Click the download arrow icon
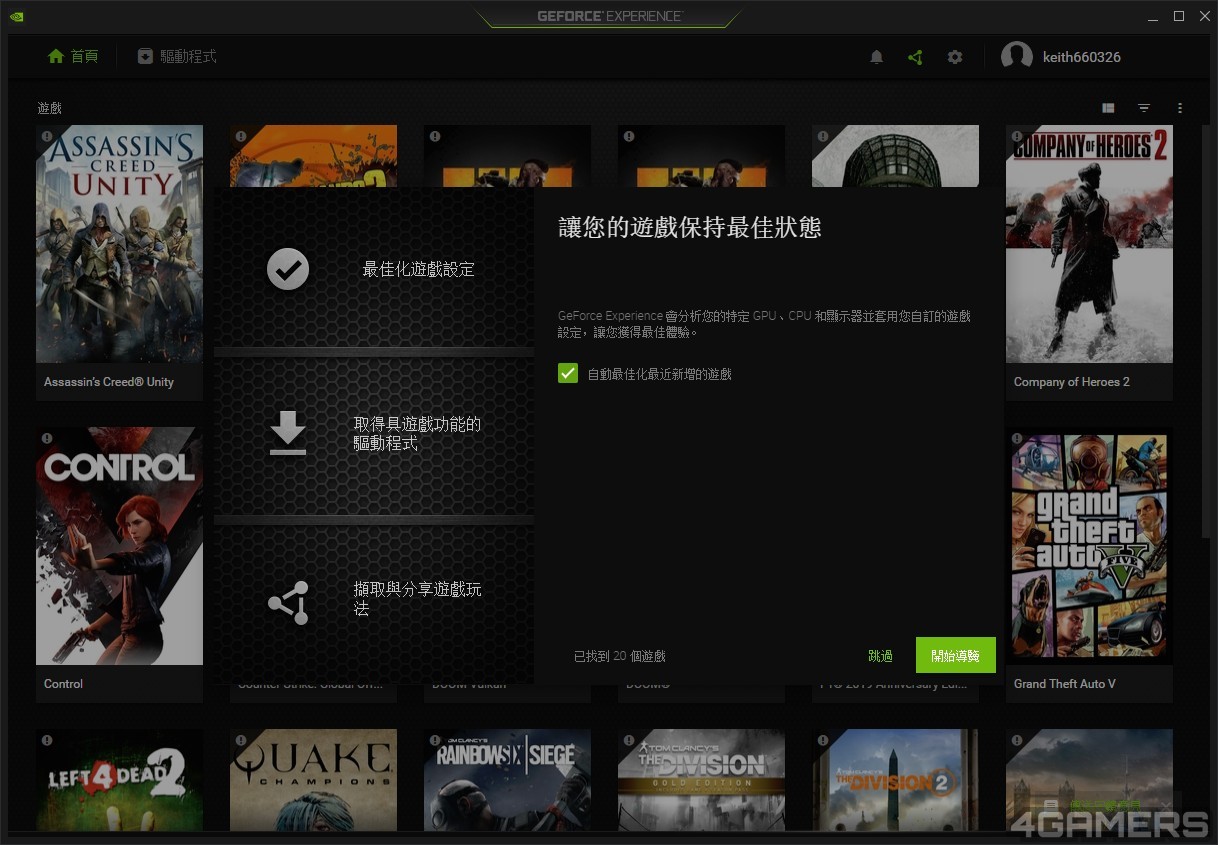The width and height of the screenshot is (1218, 845). pos(288,432)
